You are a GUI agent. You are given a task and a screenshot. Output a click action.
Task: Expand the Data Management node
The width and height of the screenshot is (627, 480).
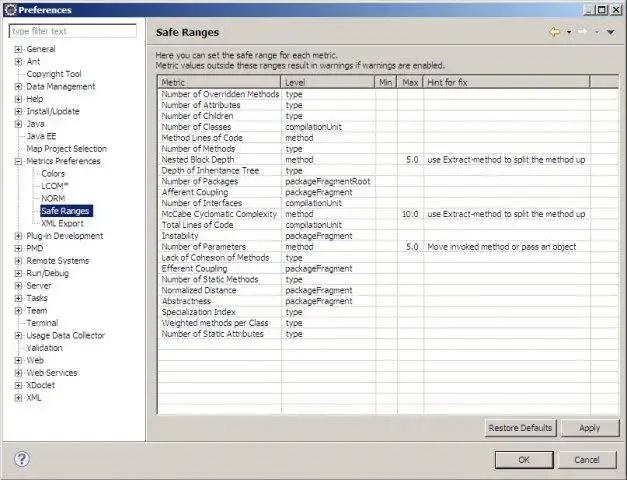pos(18,86)
